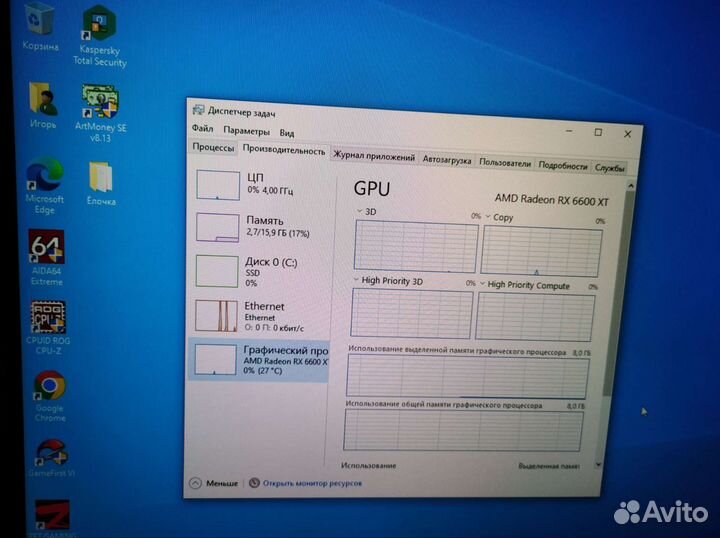The height and width of the screenshot is (538, 720).
Task: Click the Copy engine utilization graph
Action: [x=541, y=252]
